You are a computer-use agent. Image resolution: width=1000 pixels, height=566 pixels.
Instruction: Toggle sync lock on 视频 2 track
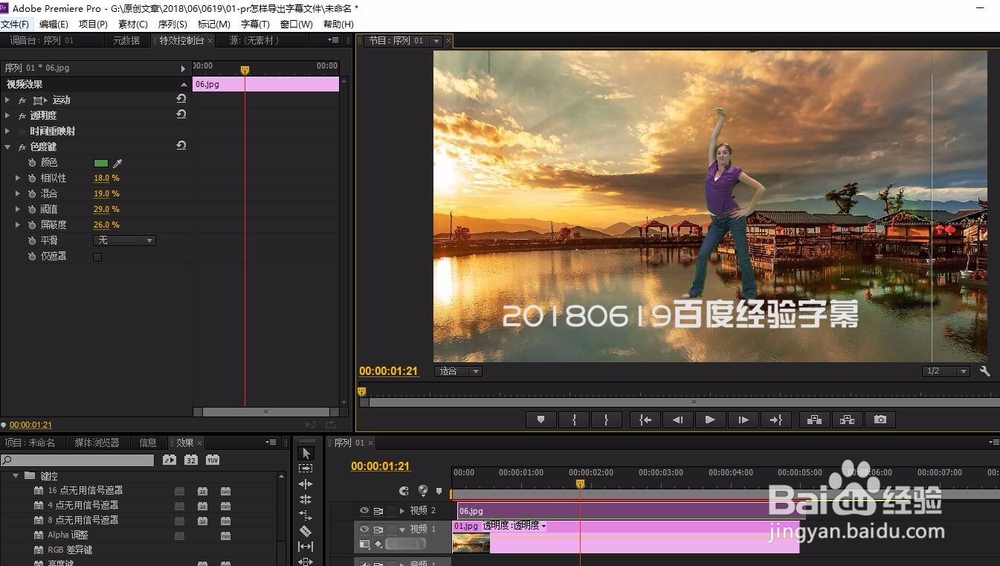pos(378,510)
